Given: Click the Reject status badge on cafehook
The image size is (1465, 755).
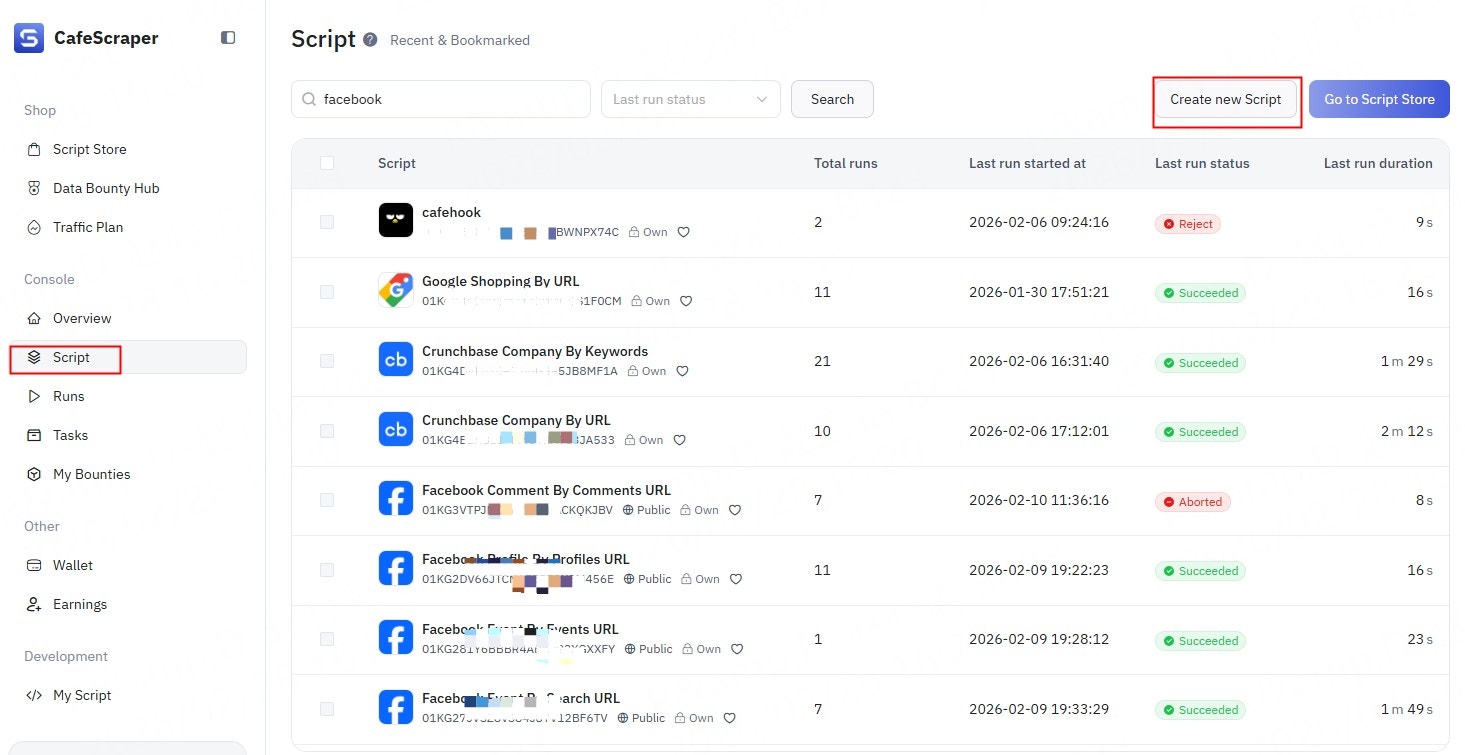Looking at the screenshot, I should pos(1187,224).
